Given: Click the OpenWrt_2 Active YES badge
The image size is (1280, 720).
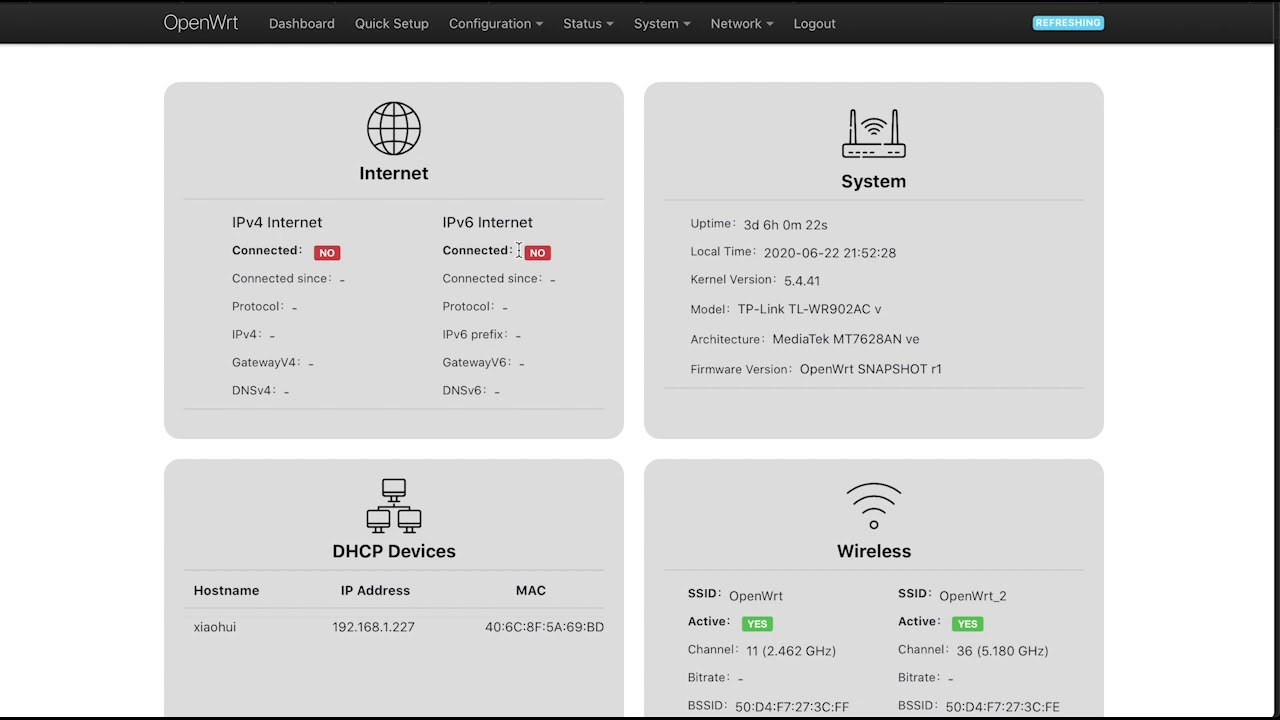Looking at the screenshot, I should pyautogui.click(x=967, y=623).
